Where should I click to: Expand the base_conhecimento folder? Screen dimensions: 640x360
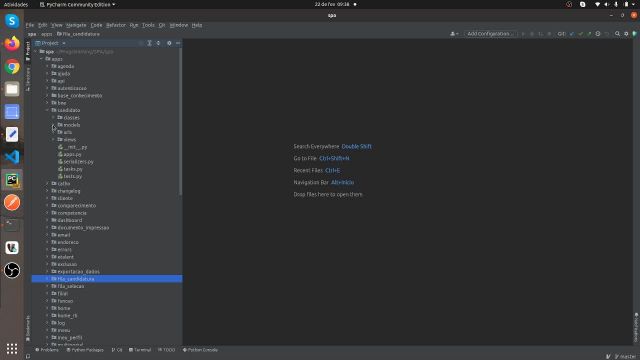pyautogui.click(x=47, y=96)
